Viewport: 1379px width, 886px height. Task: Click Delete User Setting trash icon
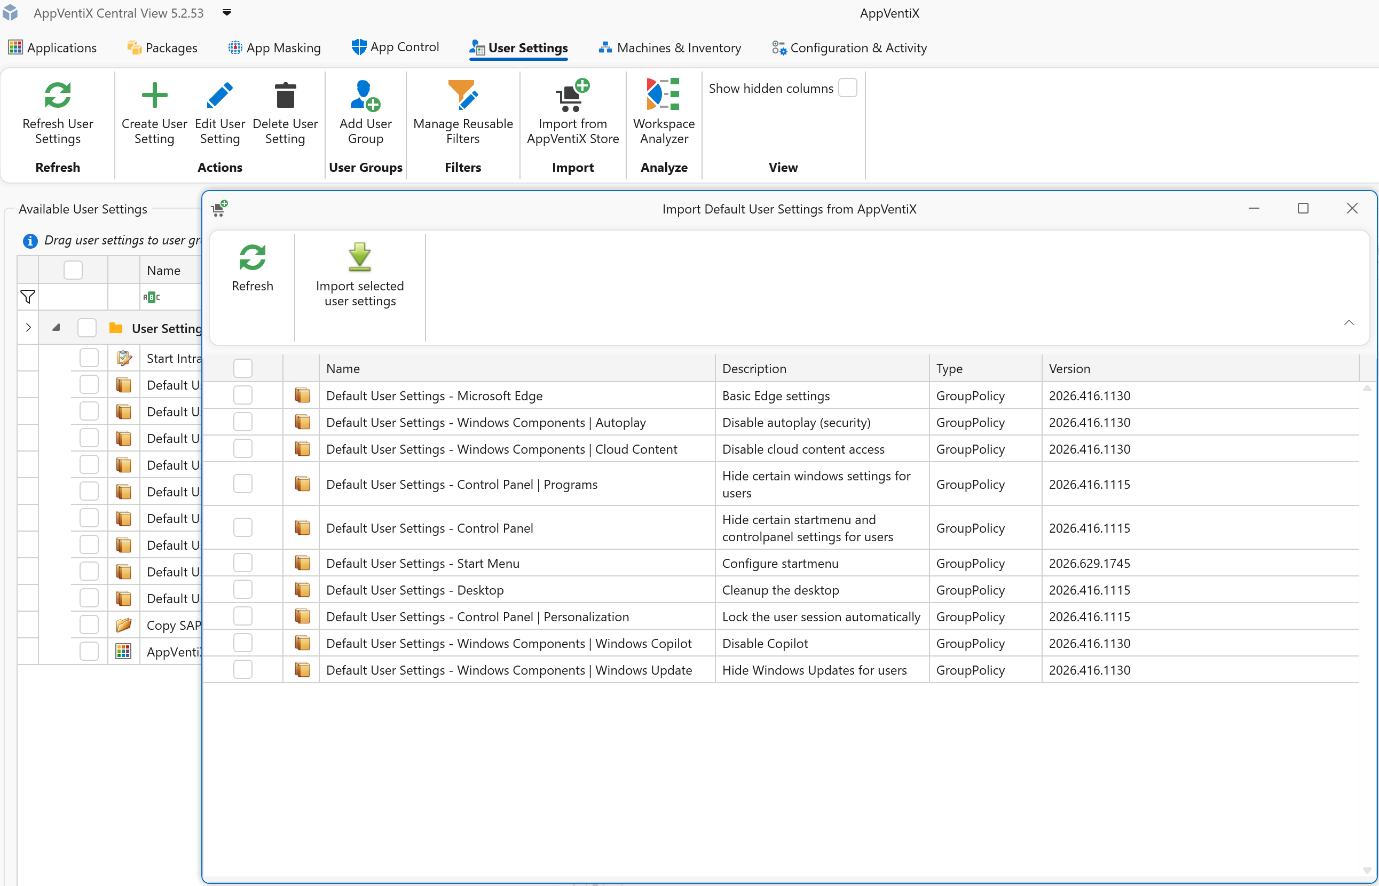pyautogui.click(x=285, y=96)
